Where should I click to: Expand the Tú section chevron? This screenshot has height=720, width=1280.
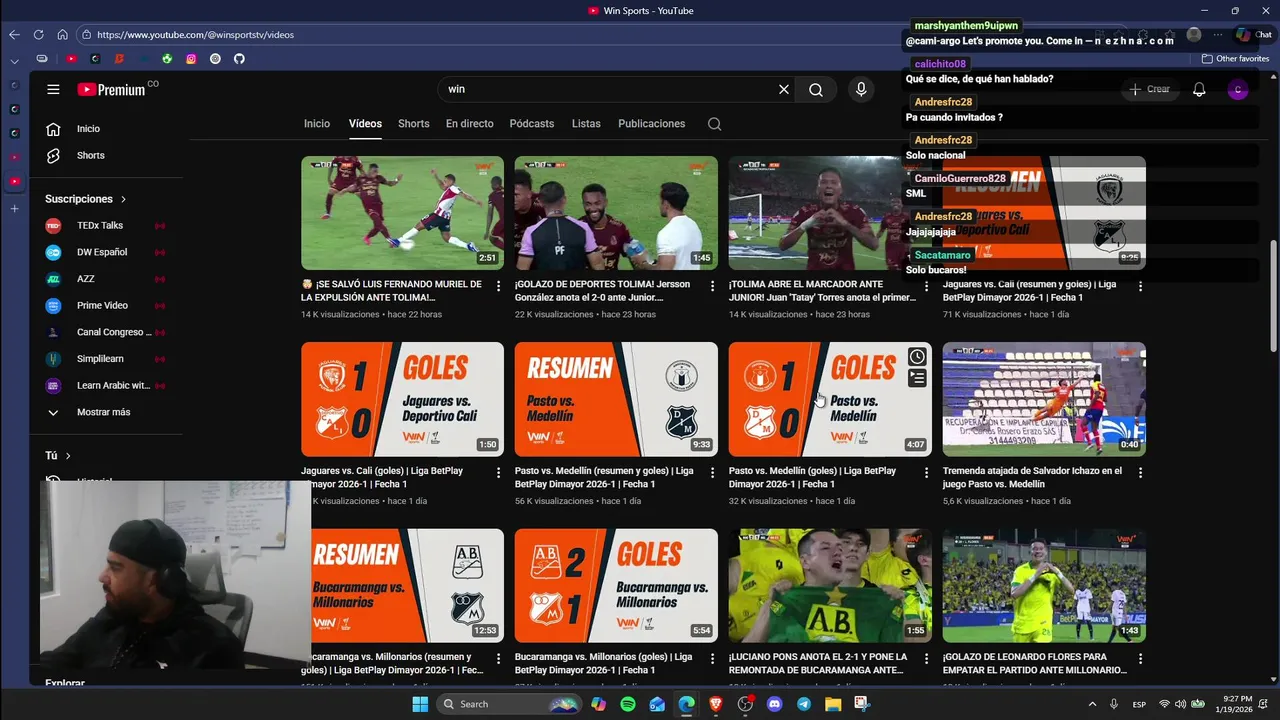pyautogui.click(x=68, y=456)
